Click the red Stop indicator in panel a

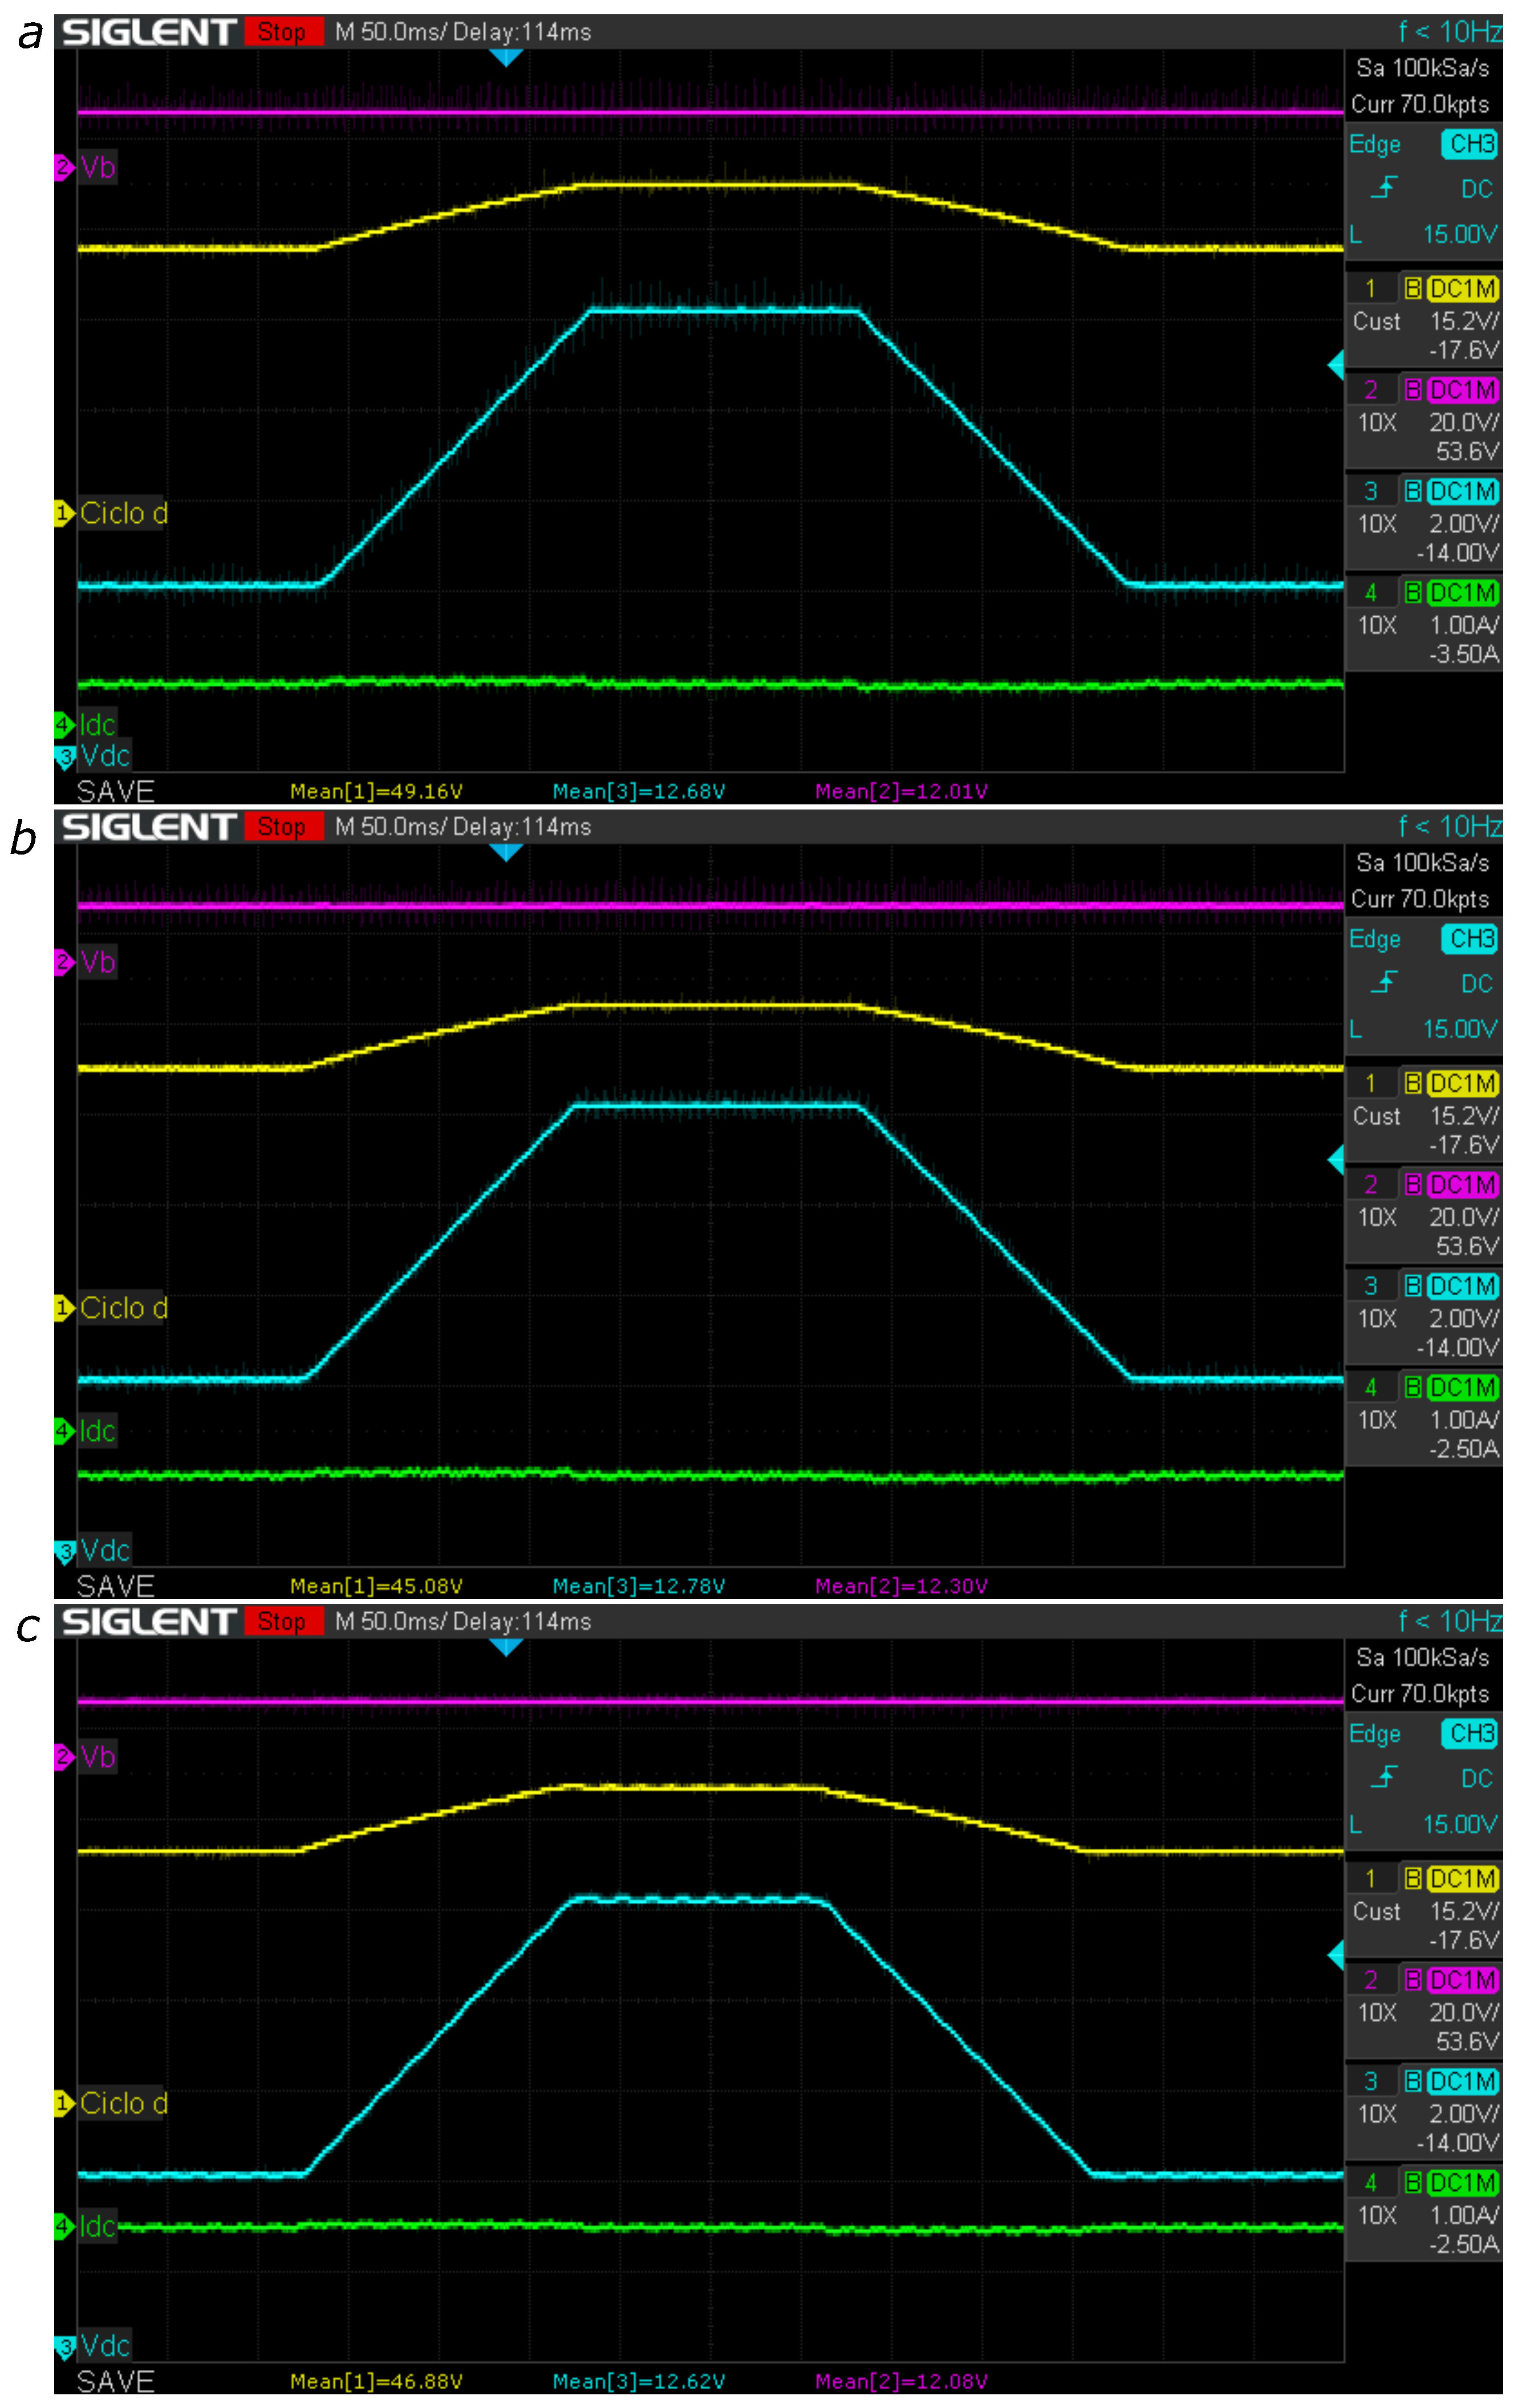point(283,32)
